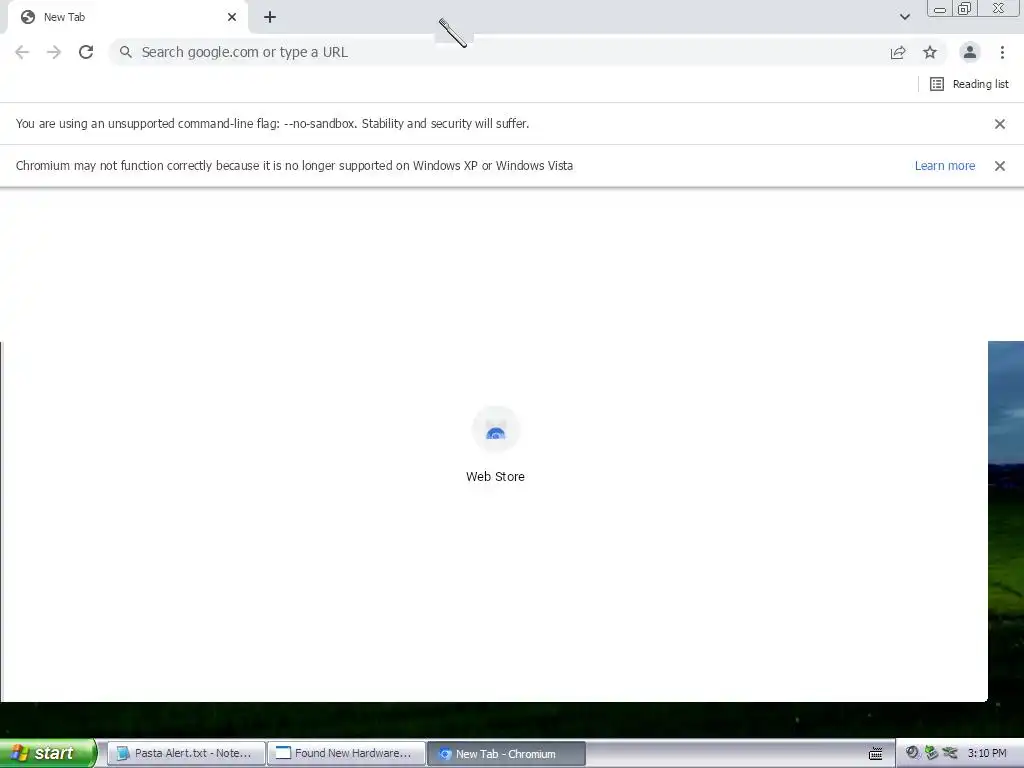Viewport: 1024px width, 768px height.
Task: Share this page icon in address bar
Action: pyautogui.click(x=898, y=52)
